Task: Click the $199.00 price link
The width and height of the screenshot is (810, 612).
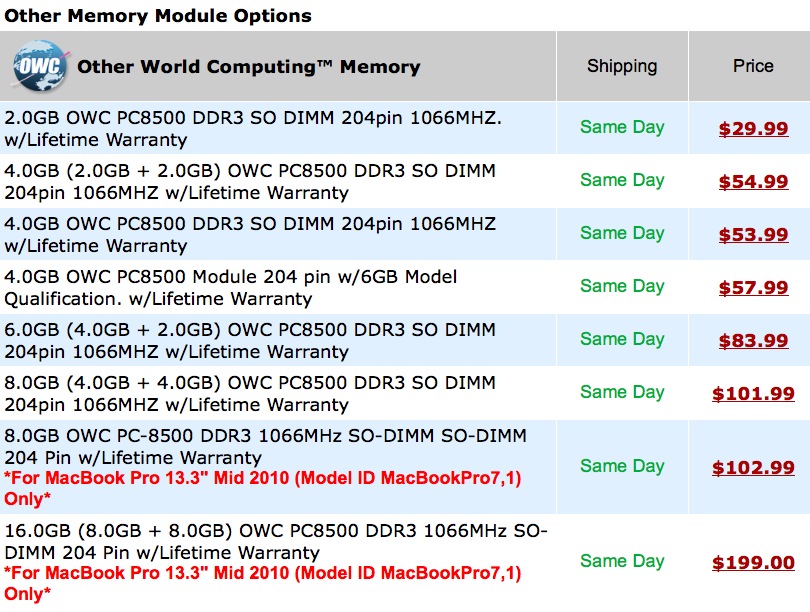Action: click(753, 562)
